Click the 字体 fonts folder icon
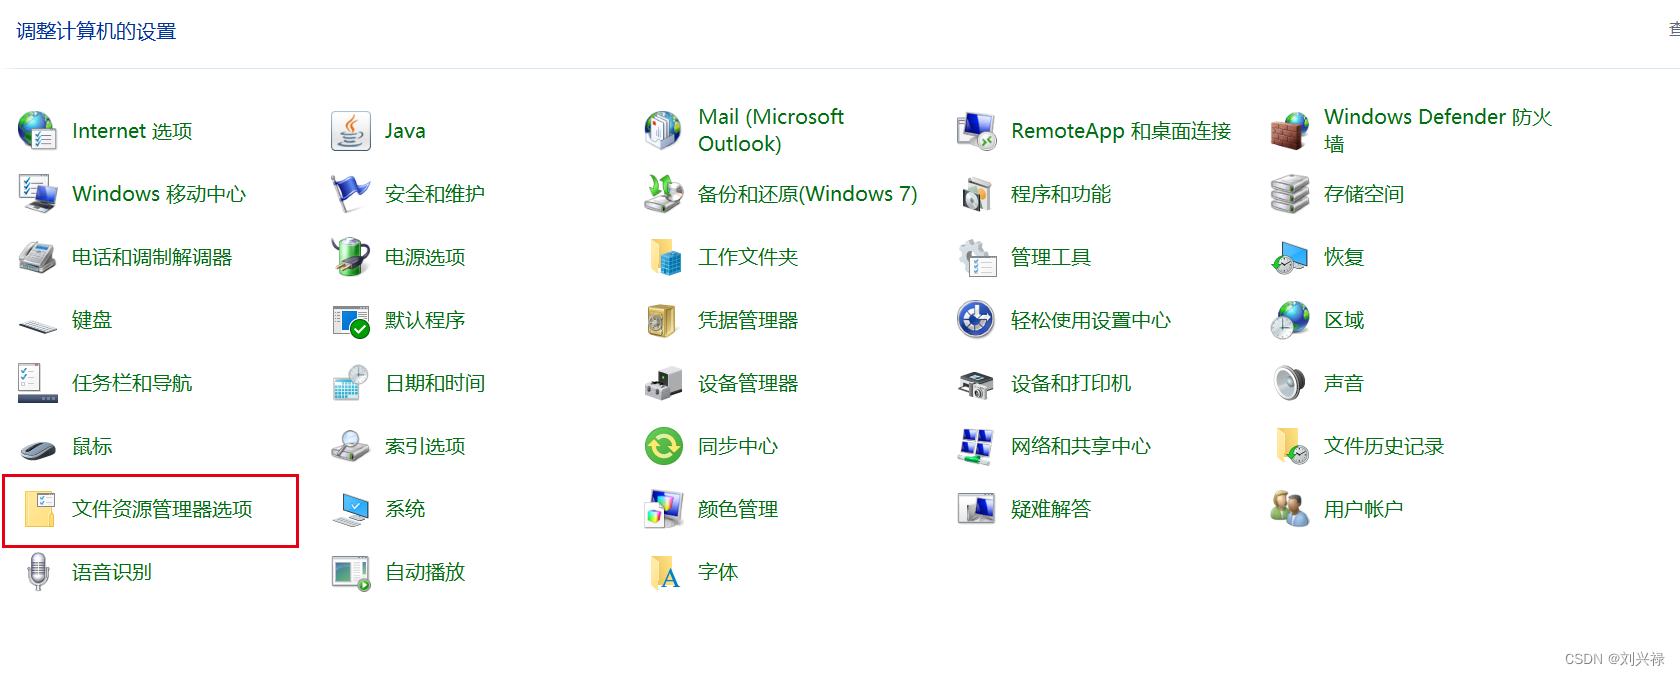Image resolution: width=1680 pixels, height=676 pixels. (x=664, y=572)
